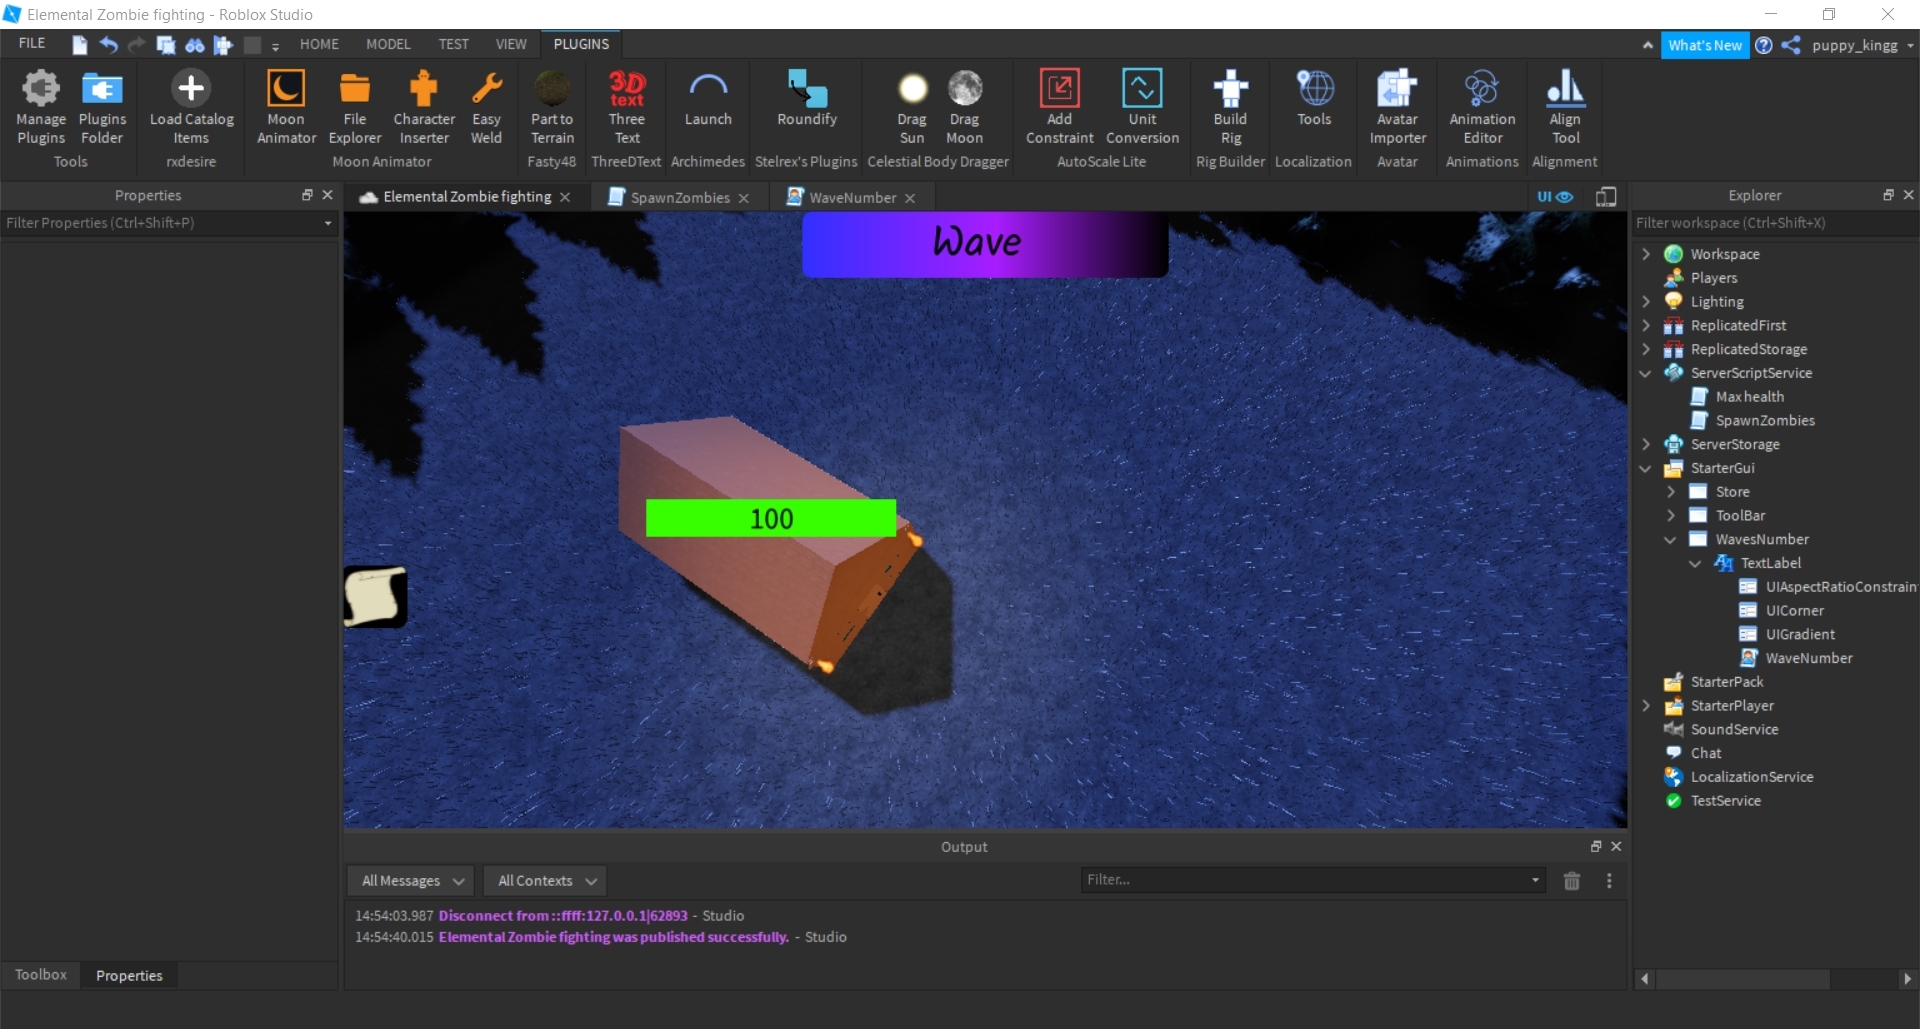1920x1029 pixels.
Task: Click the new file icon
Action: click(80, 44)
